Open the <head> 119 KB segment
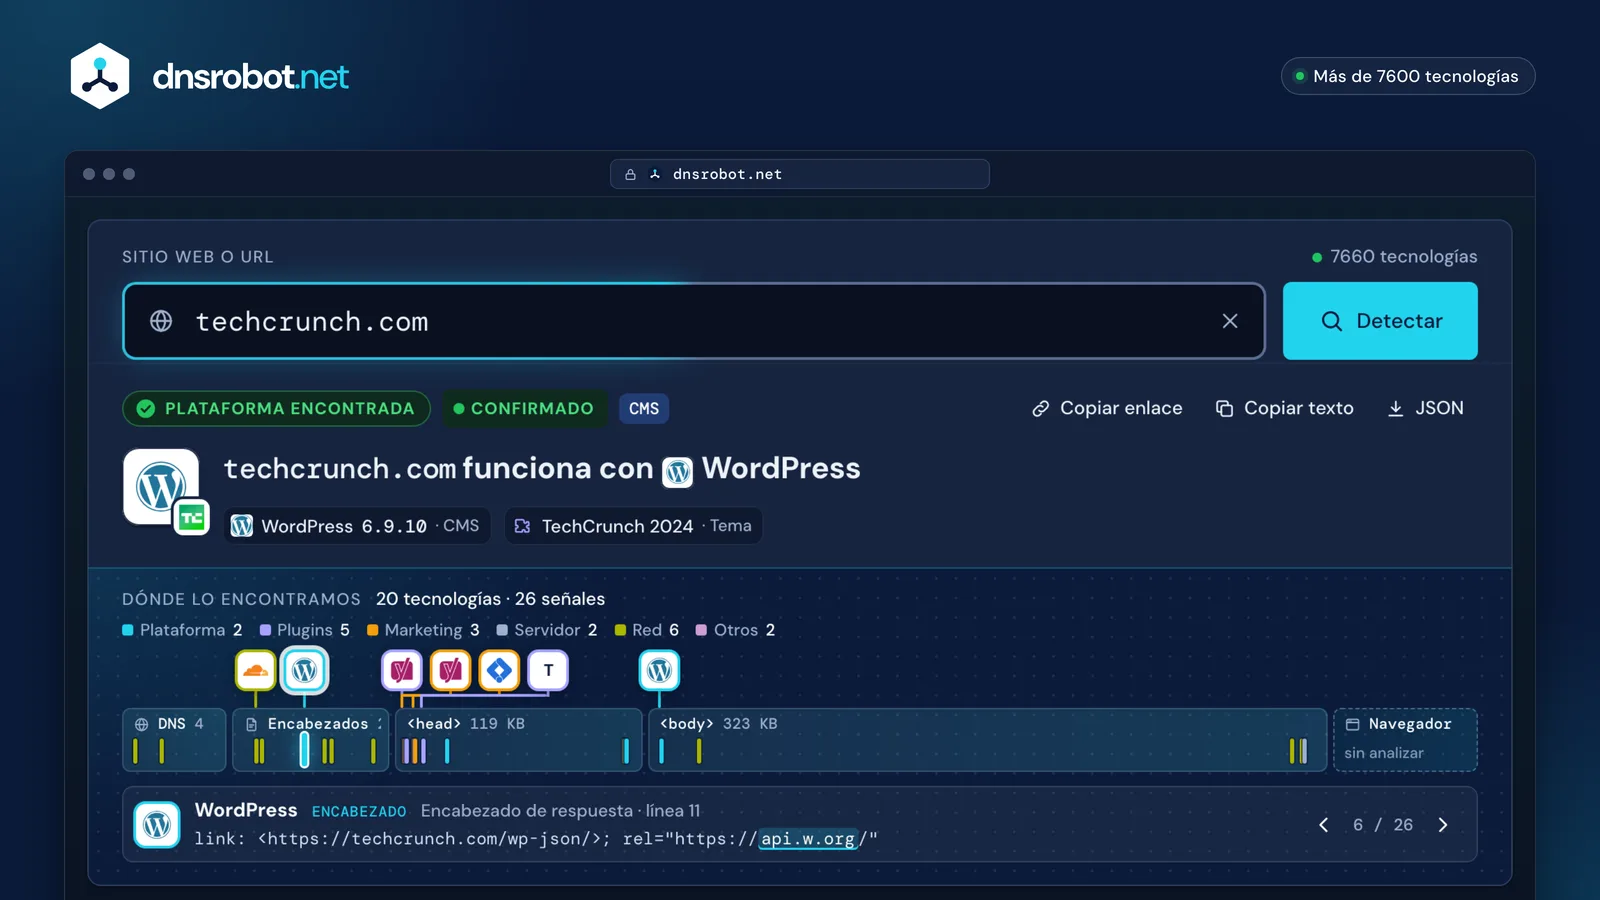The image size is (1600, 900). tap(519, 740)
